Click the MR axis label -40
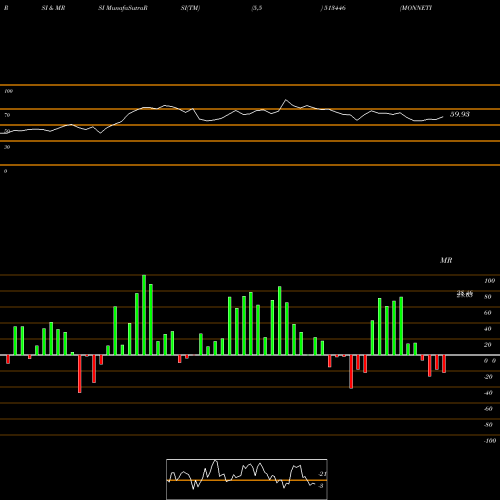The image size is (500, 500). click(488, 393)
